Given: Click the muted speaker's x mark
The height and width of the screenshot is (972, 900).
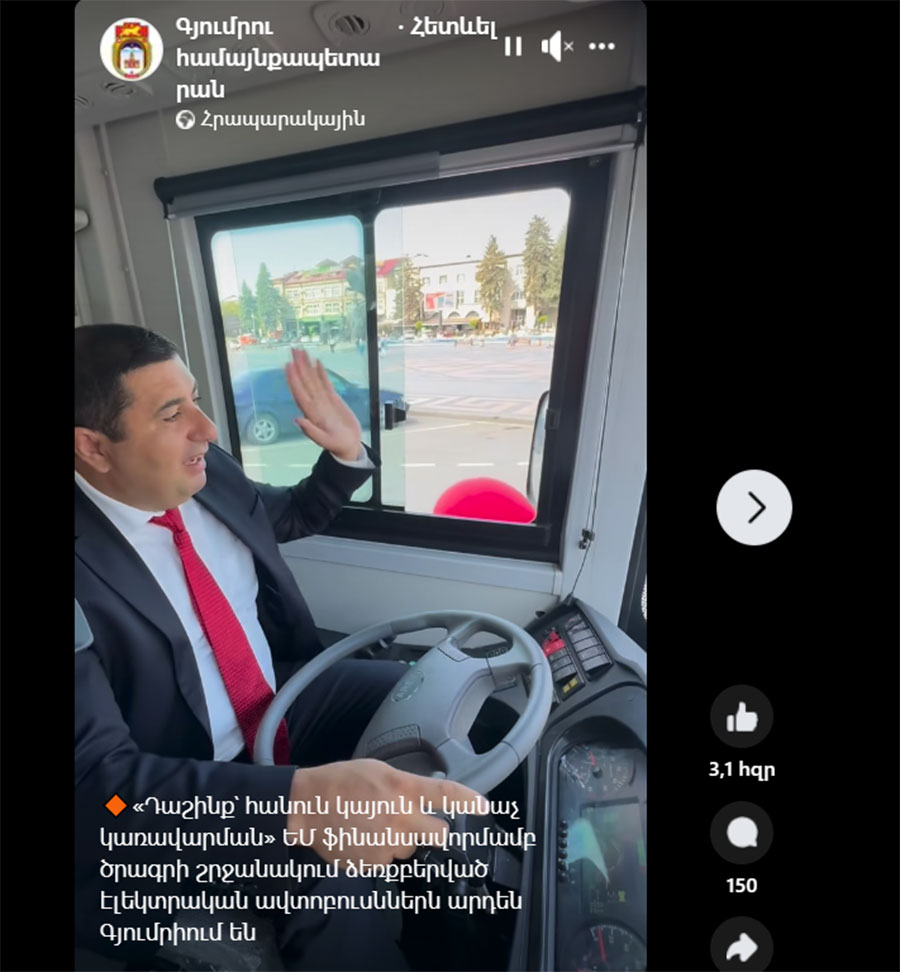Looking at the screenshot, I should (x=568, y=46).
